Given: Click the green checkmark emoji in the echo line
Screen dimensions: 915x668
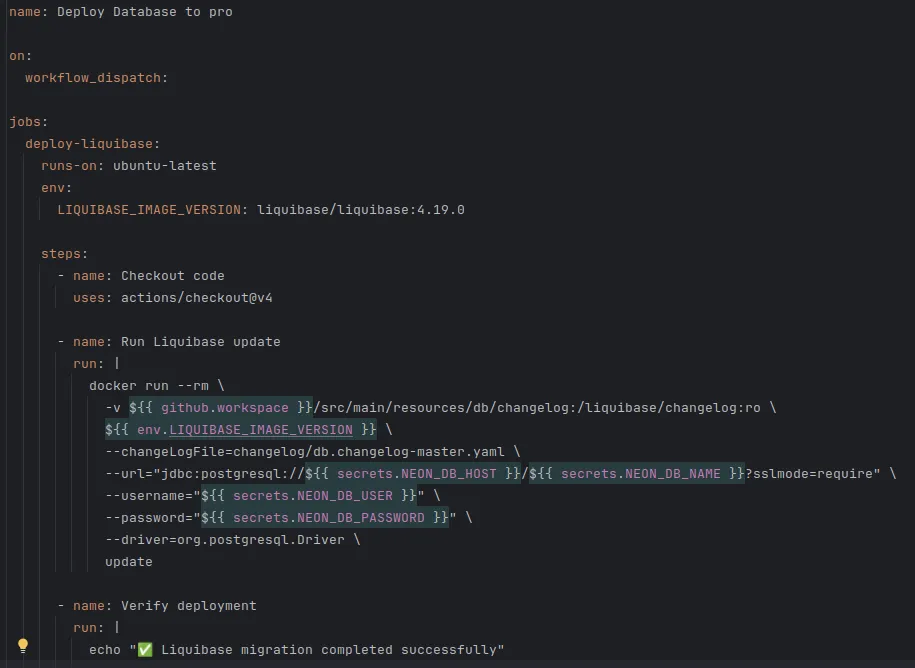Looking at the screenshot, I should click(145, 649).
